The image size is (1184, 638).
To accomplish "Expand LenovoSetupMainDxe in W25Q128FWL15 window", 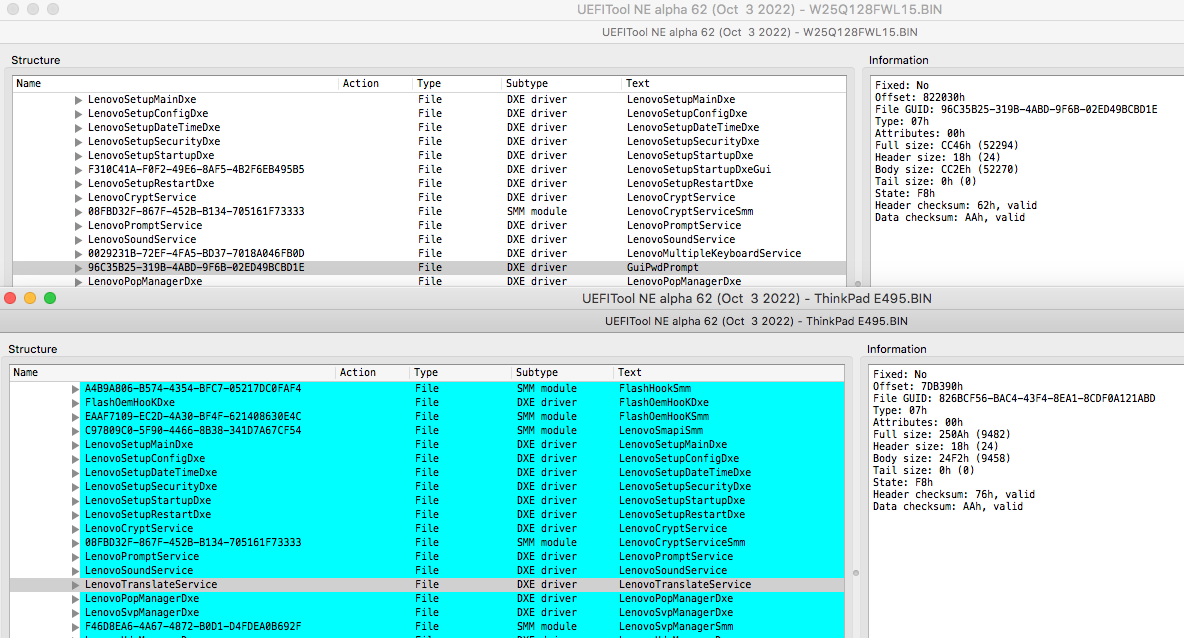I will pyautogui.click(x=78, y=100).
